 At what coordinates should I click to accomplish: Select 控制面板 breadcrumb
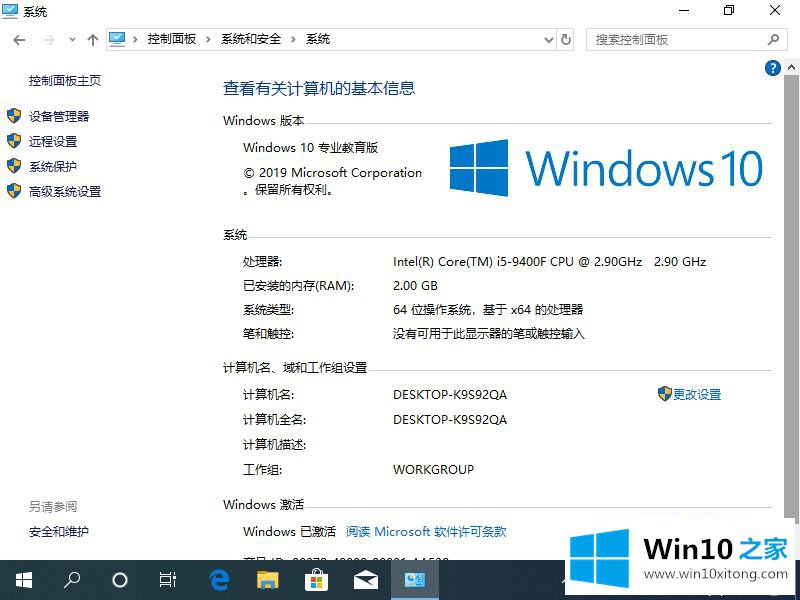tap(172, 39)
